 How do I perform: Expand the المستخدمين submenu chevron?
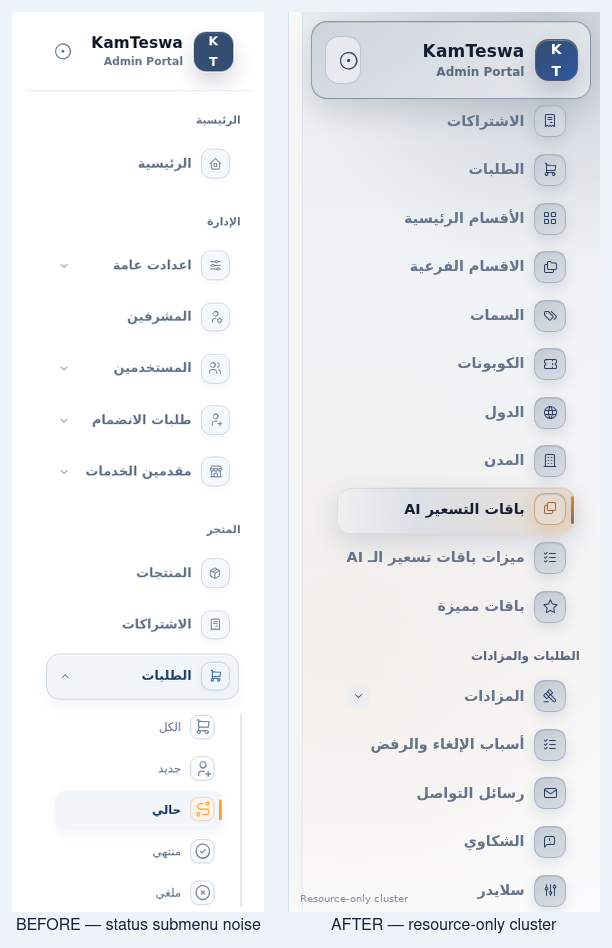point(64,368)
